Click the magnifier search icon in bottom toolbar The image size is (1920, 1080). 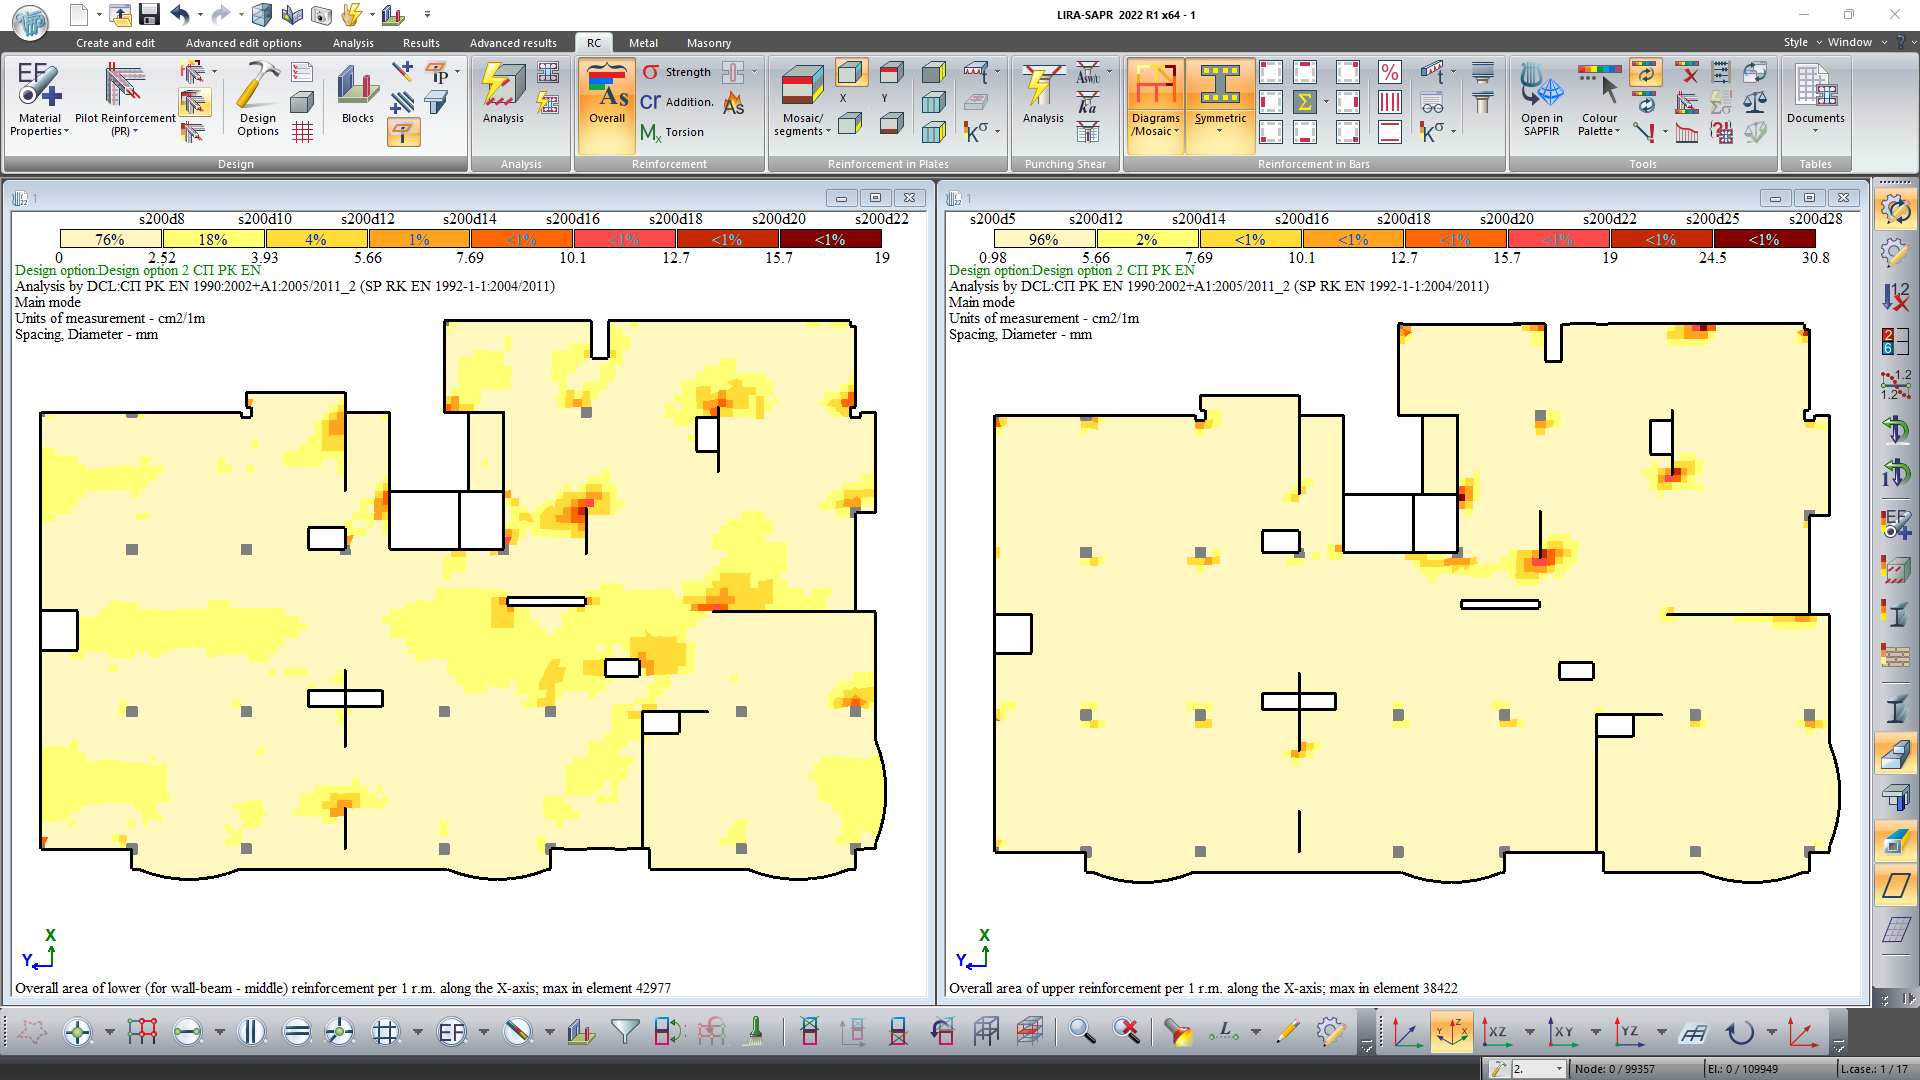point(1081,1031)
